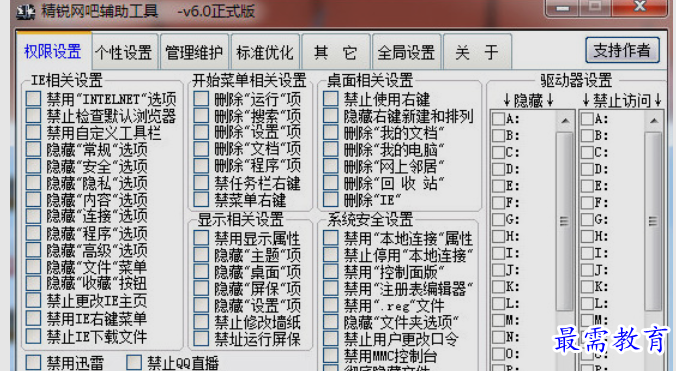Open the 关于 tab

pos(477,53)
